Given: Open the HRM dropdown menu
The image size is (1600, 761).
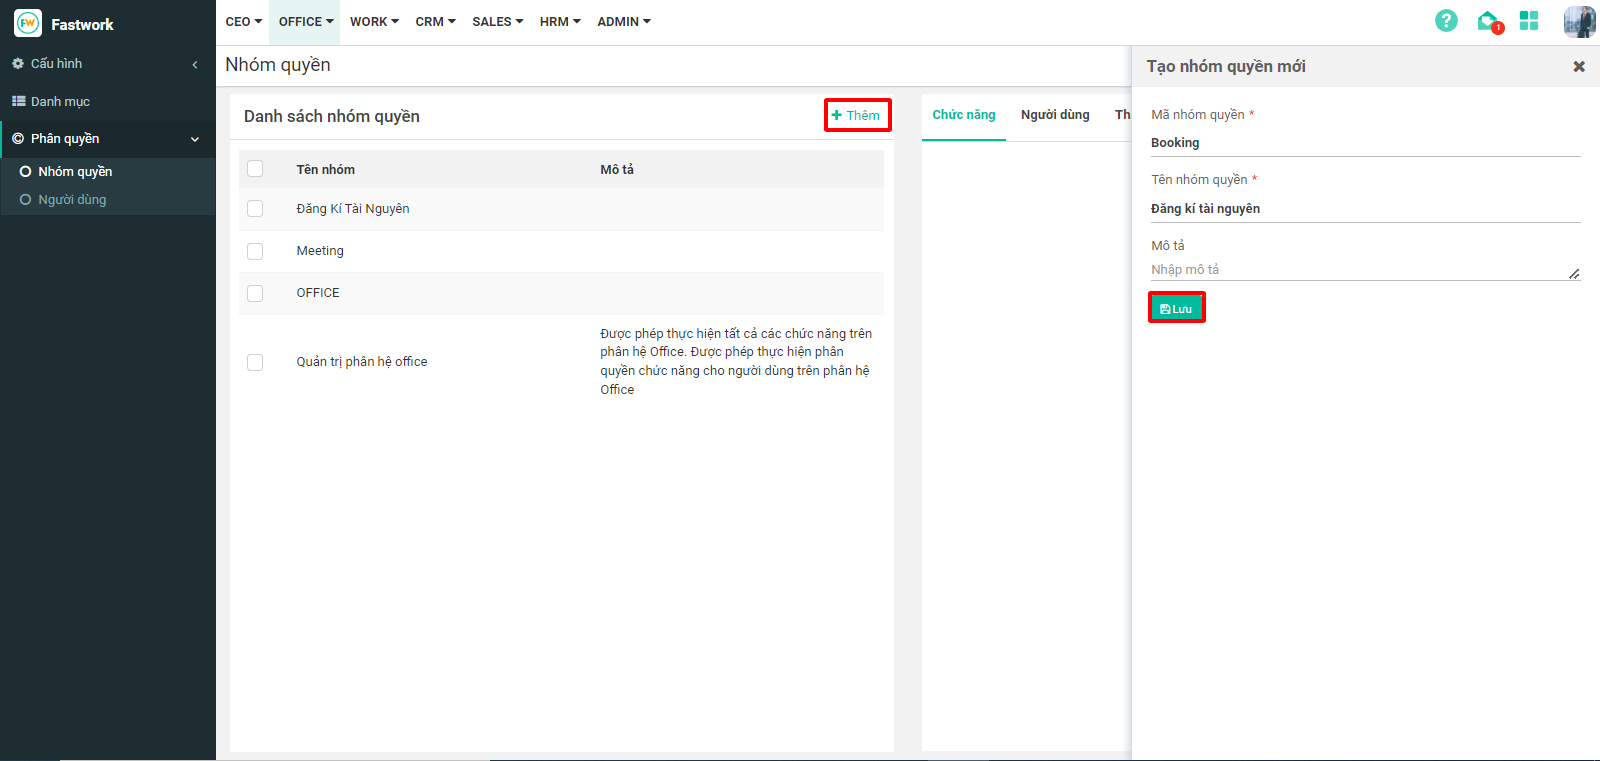Looking at the screenshot, I should pos(560,21).
